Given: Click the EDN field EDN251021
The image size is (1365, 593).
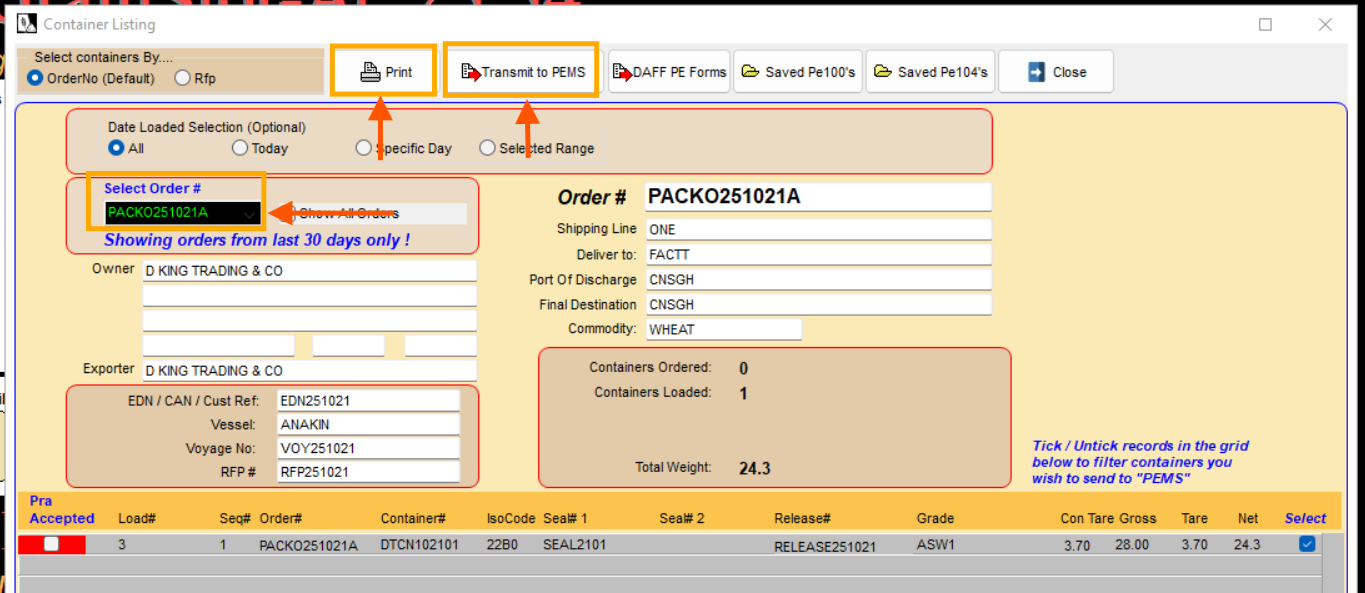Looking at the screenshot, I should pyautogui.click(x=368, y=400).
